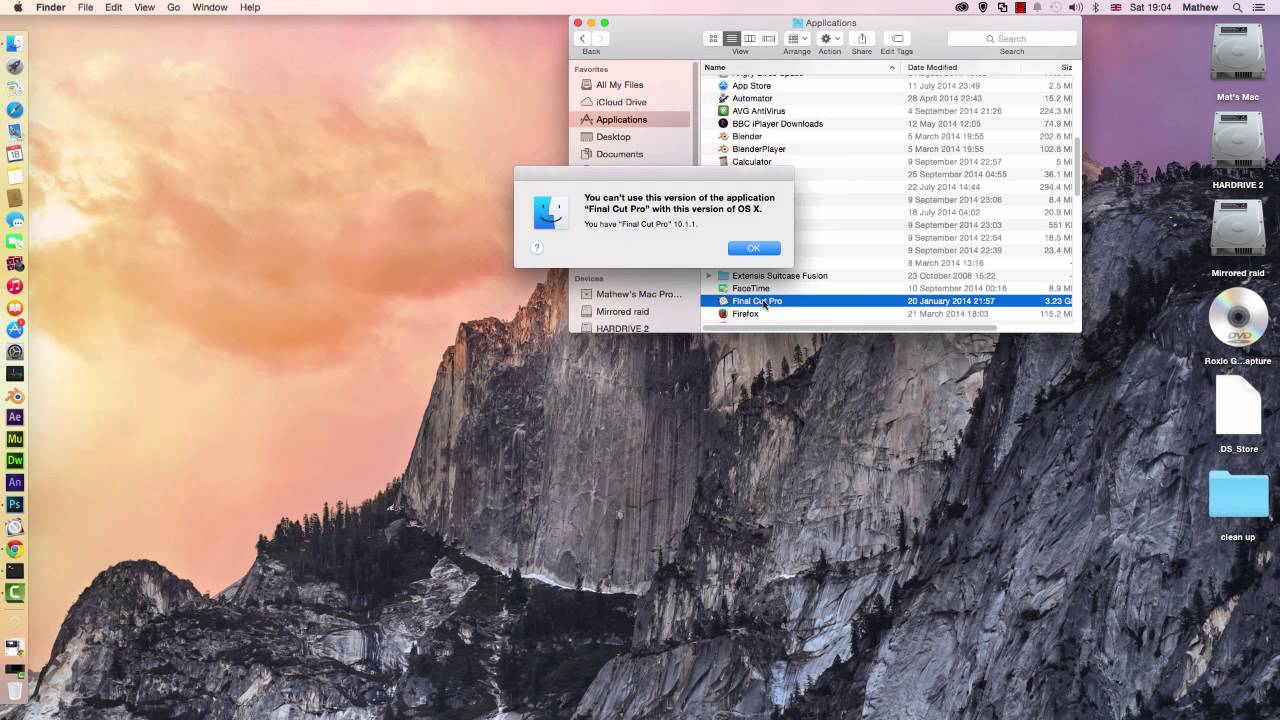Select the Automator app row
Screen dimensions: 1280x720
[886, 98]
